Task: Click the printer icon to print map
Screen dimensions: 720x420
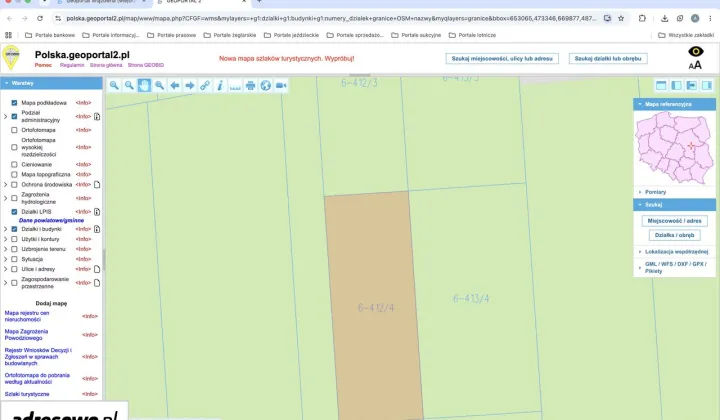Action: pyautogui.click(x=250, y=85)
